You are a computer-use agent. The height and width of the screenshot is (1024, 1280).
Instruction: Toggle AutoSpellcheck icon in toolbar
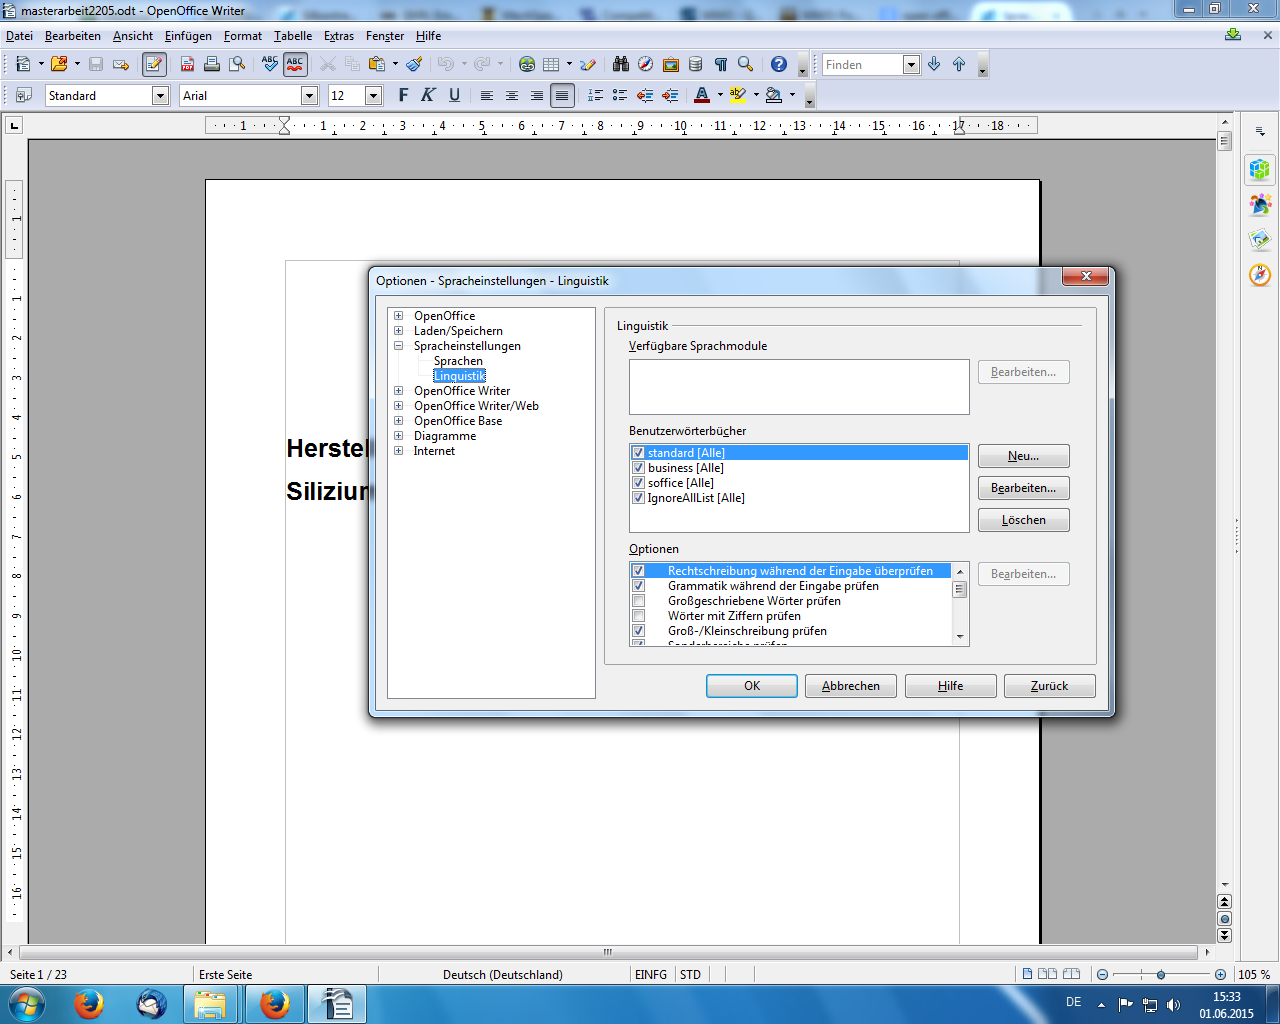295,64
